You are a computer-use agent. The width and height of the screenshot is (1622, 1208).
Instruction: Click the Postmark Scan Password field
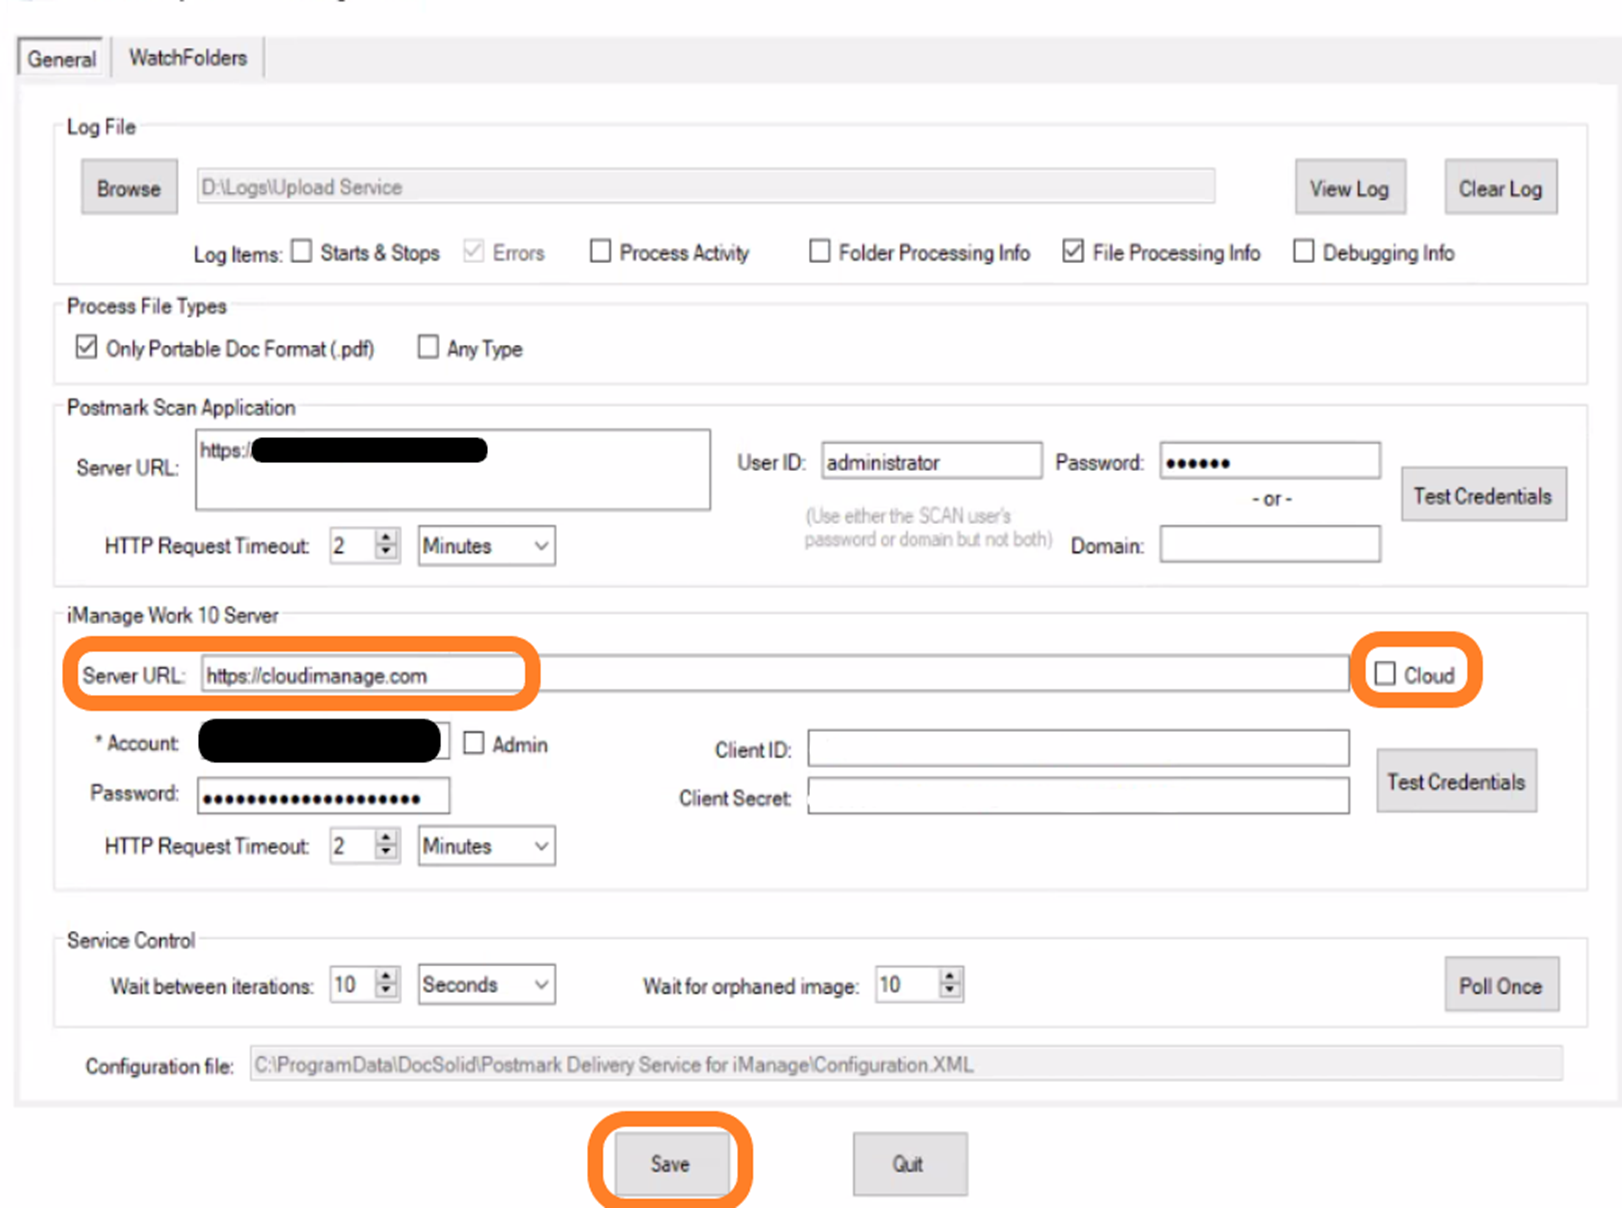[1270, 462]
